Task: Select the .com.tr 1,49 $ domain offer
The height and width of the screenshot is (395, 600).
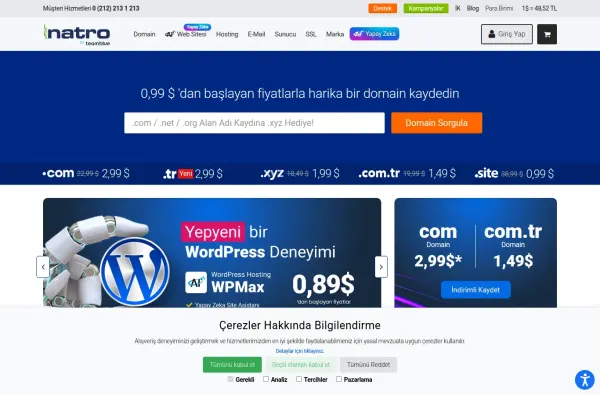Action: click(x=407, y=173)
